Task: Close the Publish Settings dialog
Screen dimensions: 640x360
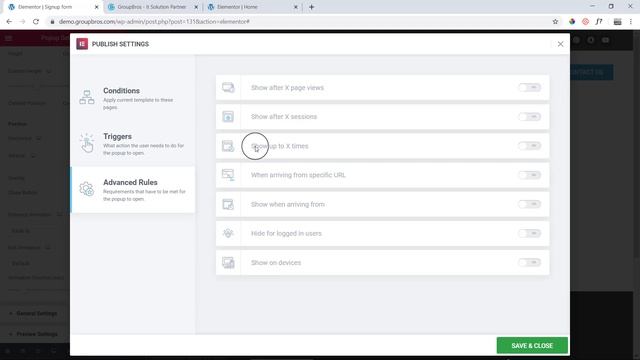Action: [x=560, y=44]
